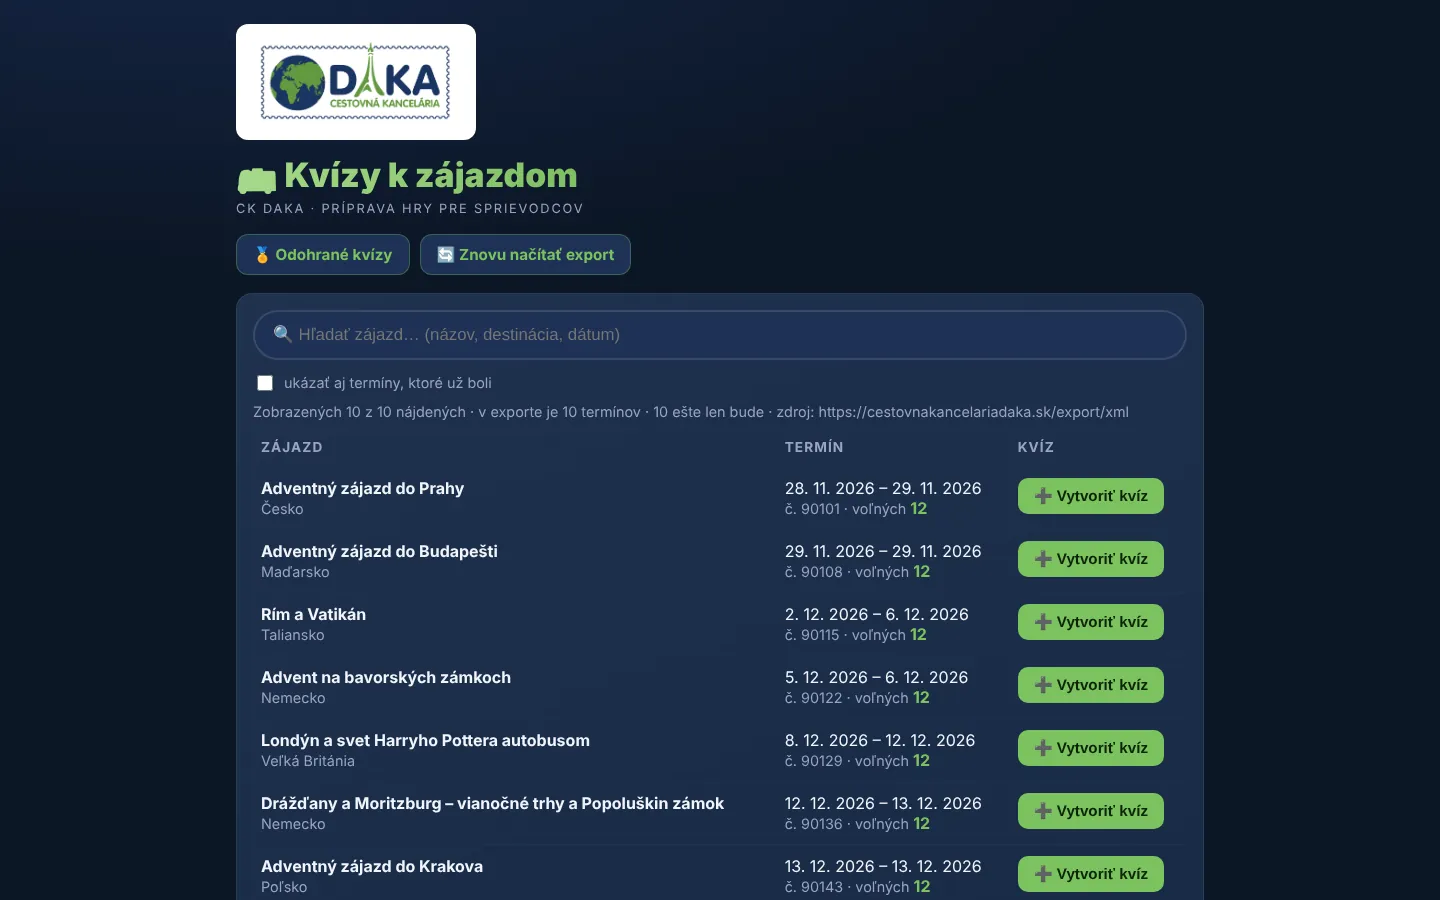Click the medal icon on Odohrané kvízy
Image resolution: width=1440 pixels, height=900 pixels.
262,255
